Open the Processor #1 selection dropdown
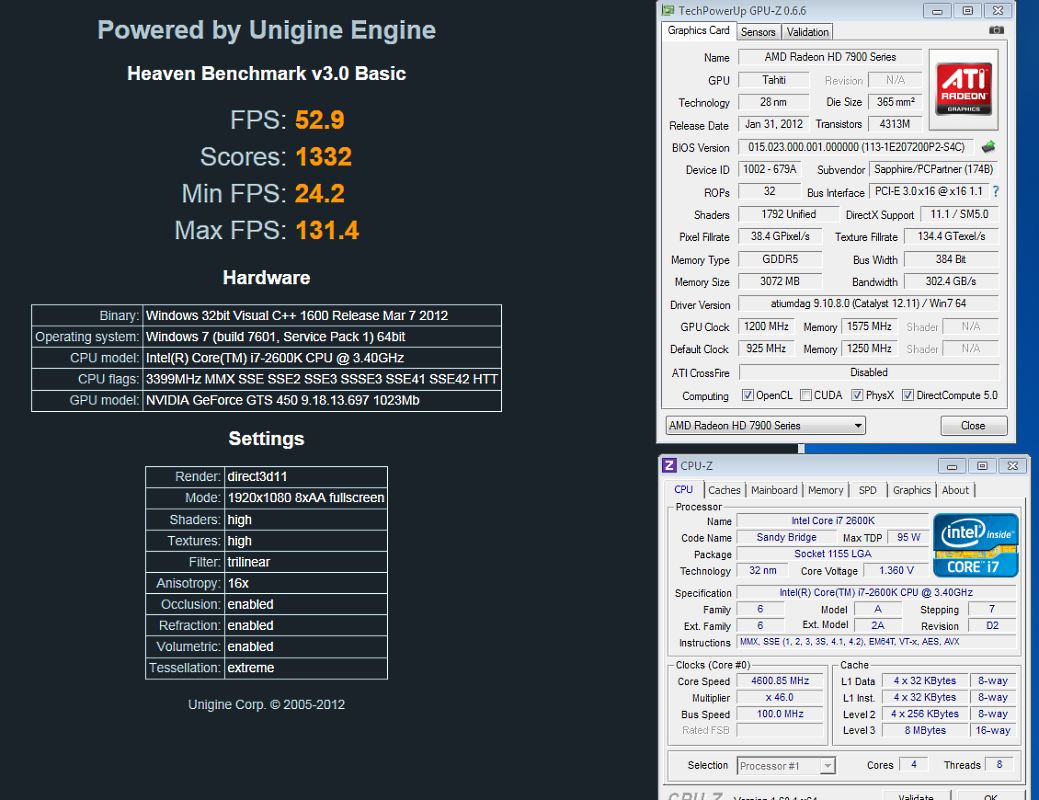The image size is (1039, 800). coord(785,766)
